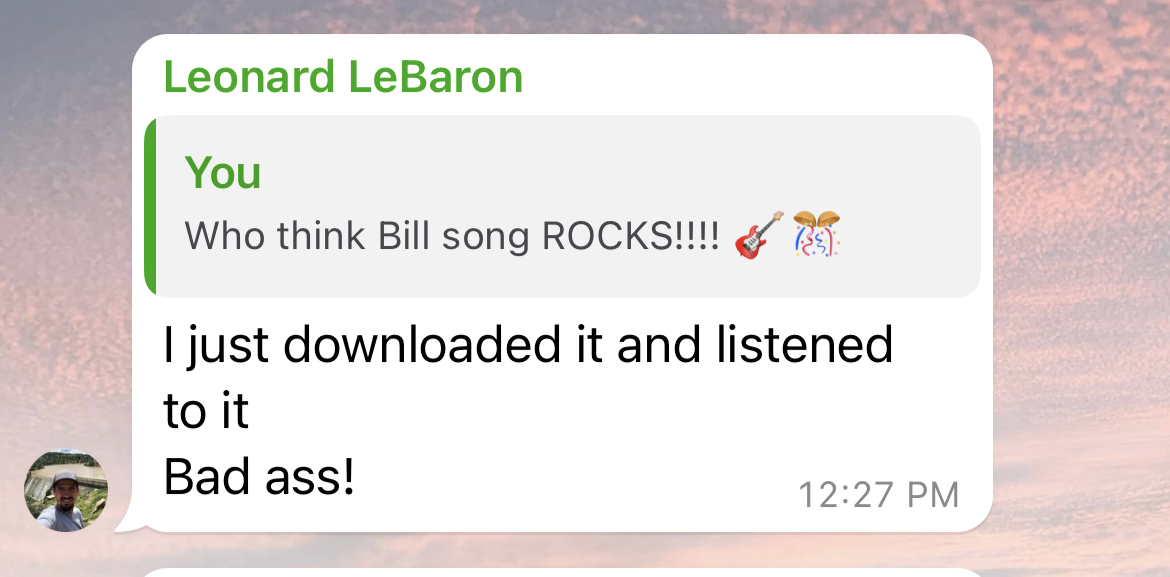
Task: Jump to the quoted reply from You
Action: [x=562, y=206]
